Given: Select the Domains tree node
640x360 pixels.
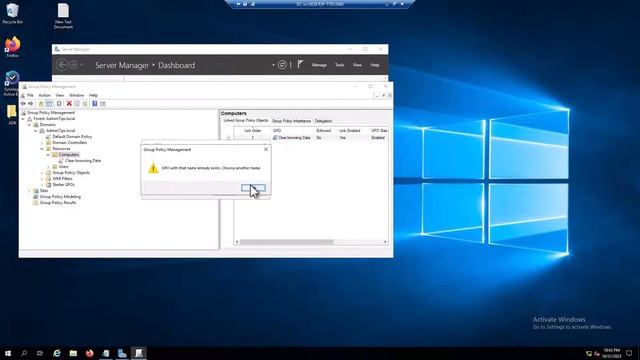Looking at the screenshot, I should coord(47,124).
